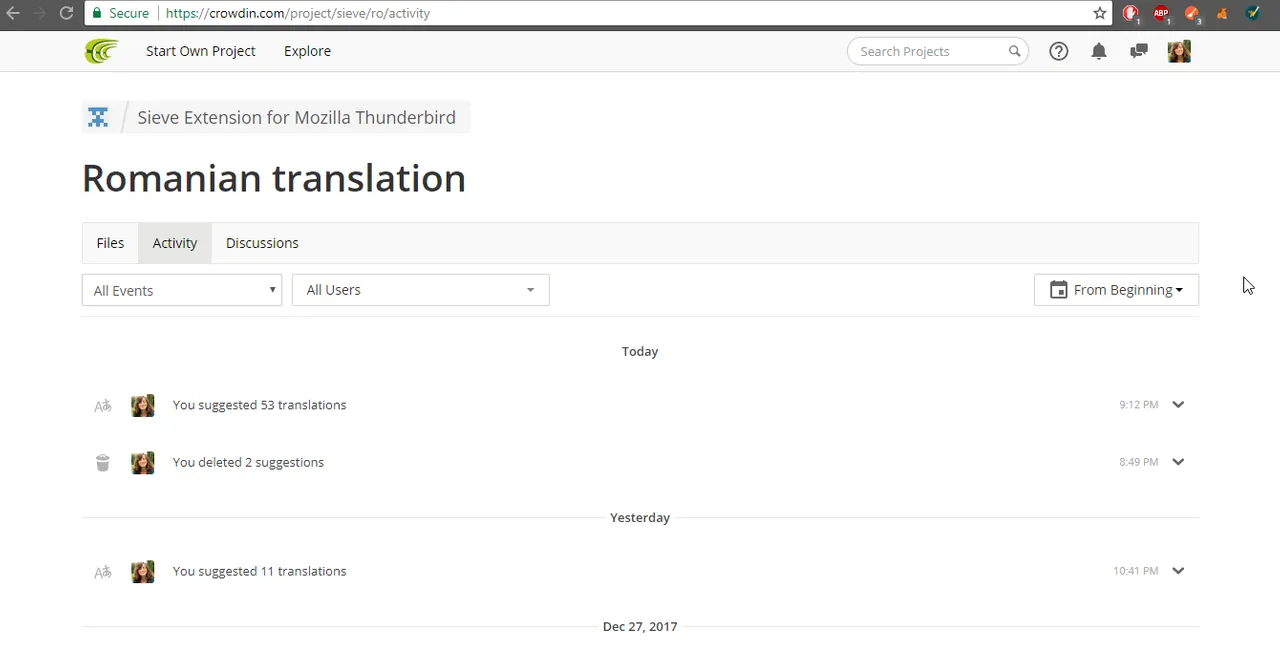Click the Dec 27, 2017 date heading
The width and height of the screenshot is (1280, 656).
click(x=640, y=626)
